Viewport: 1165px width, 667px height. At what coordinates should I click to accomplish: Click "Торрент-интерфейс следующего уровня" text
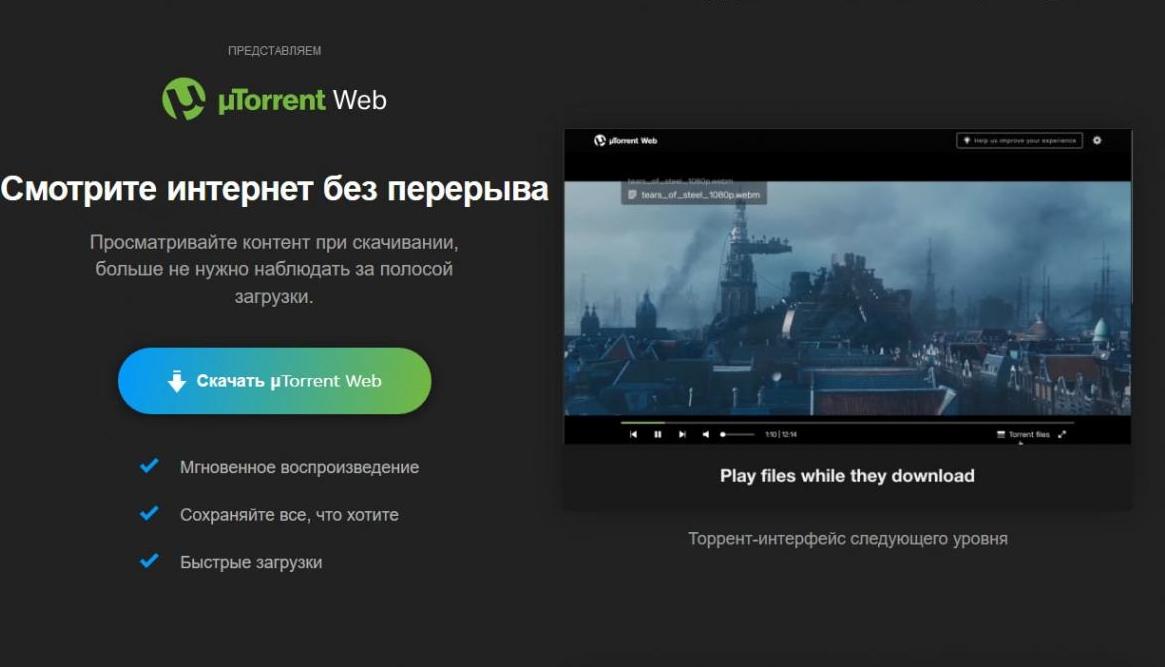click(x=848, y=539)
